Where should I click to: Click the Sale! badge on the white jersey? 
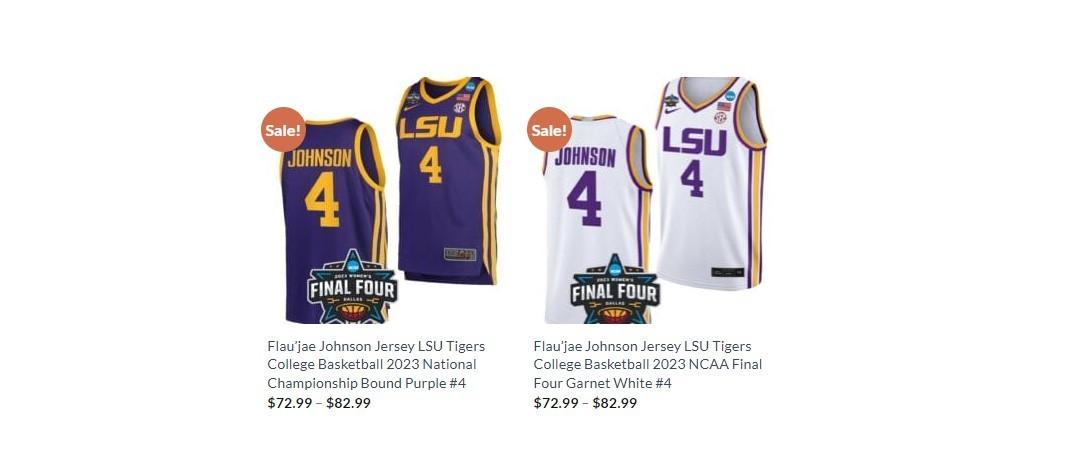[x=549, y=130]
